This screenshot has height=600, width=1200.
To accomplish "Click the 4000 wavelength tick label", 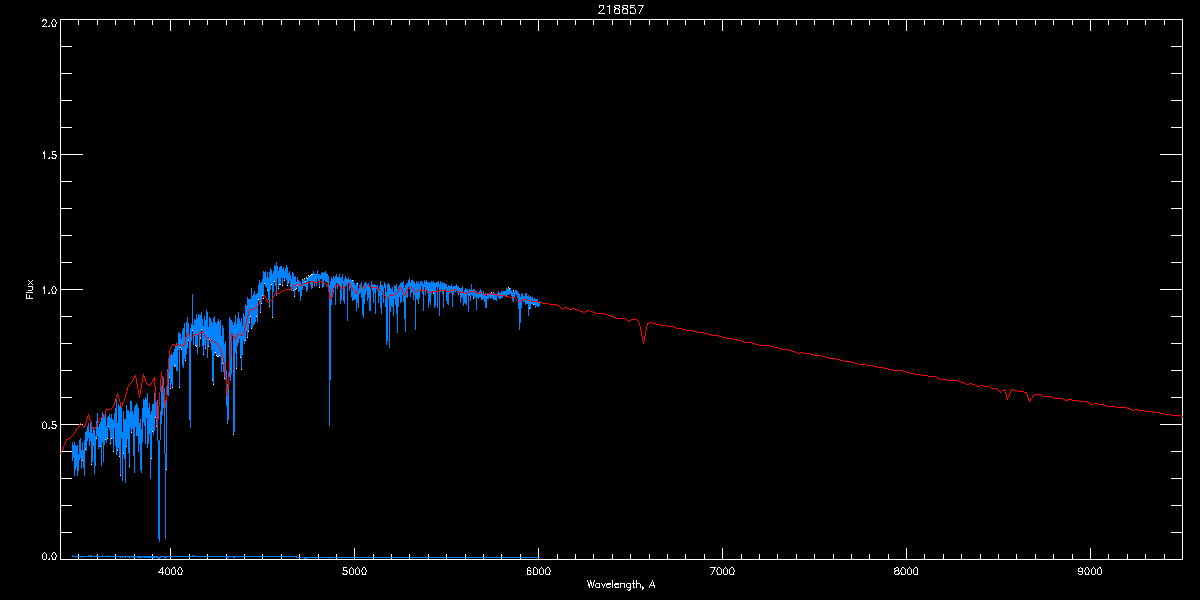I will click(170, 572).
